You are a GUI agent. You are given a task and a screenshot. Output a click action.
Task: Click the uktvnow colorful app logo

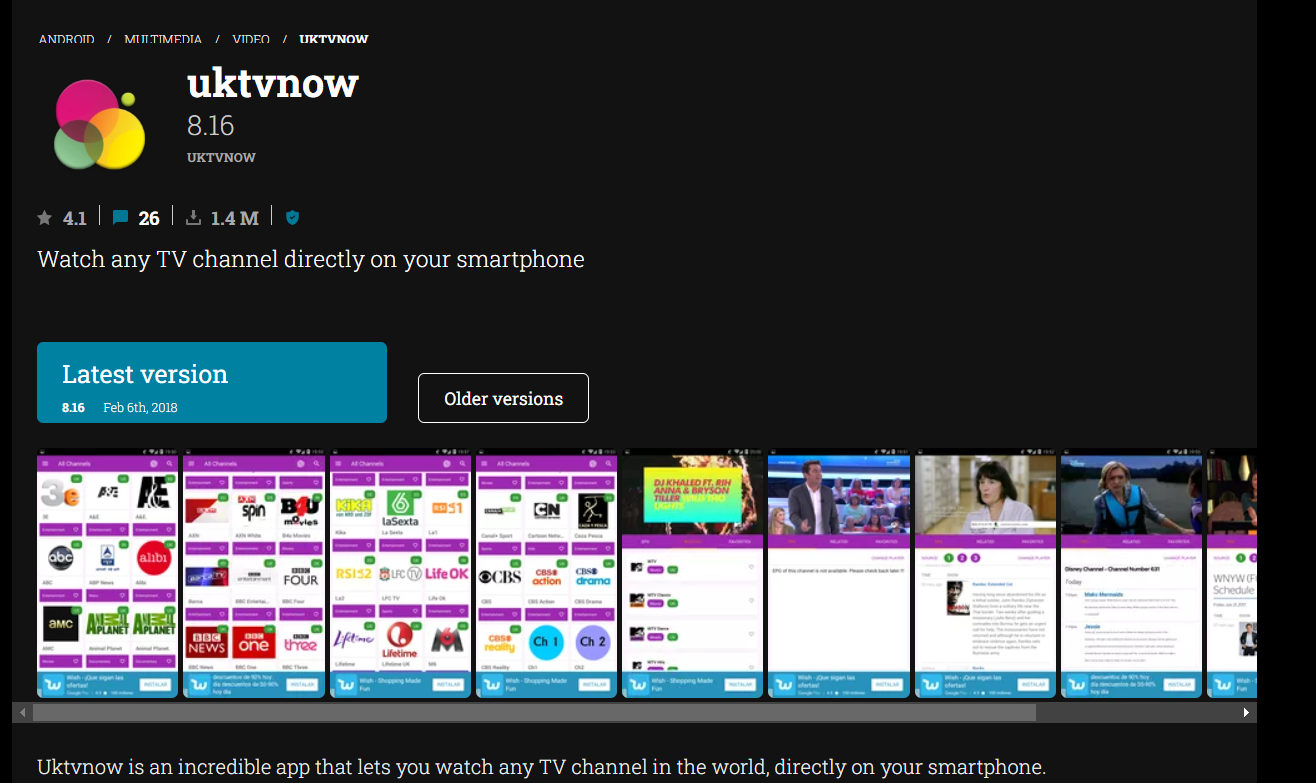click(99, 125)
